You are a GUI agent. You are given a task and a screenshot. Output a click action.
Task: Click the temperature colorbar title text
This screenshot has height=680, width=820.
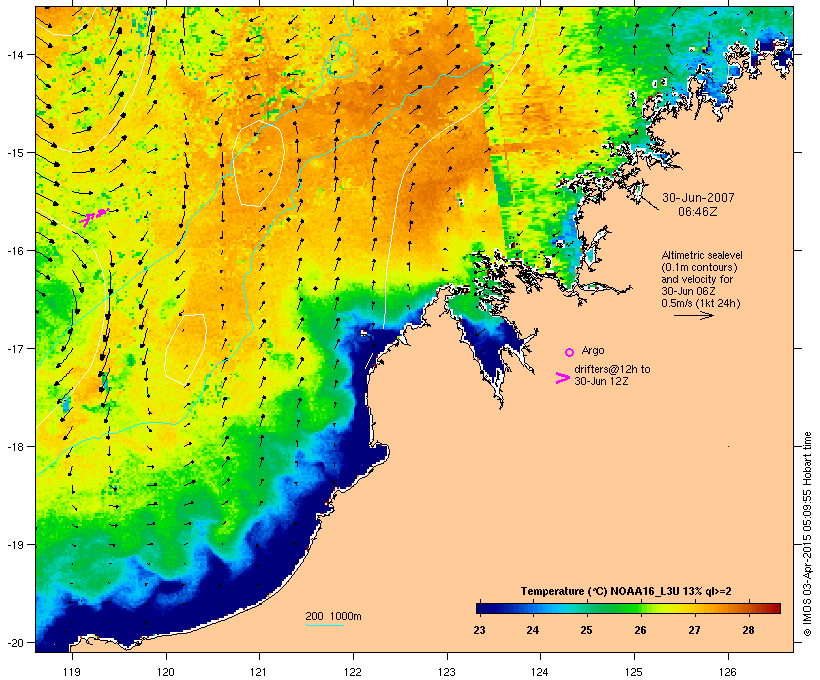tap(626, 592)
